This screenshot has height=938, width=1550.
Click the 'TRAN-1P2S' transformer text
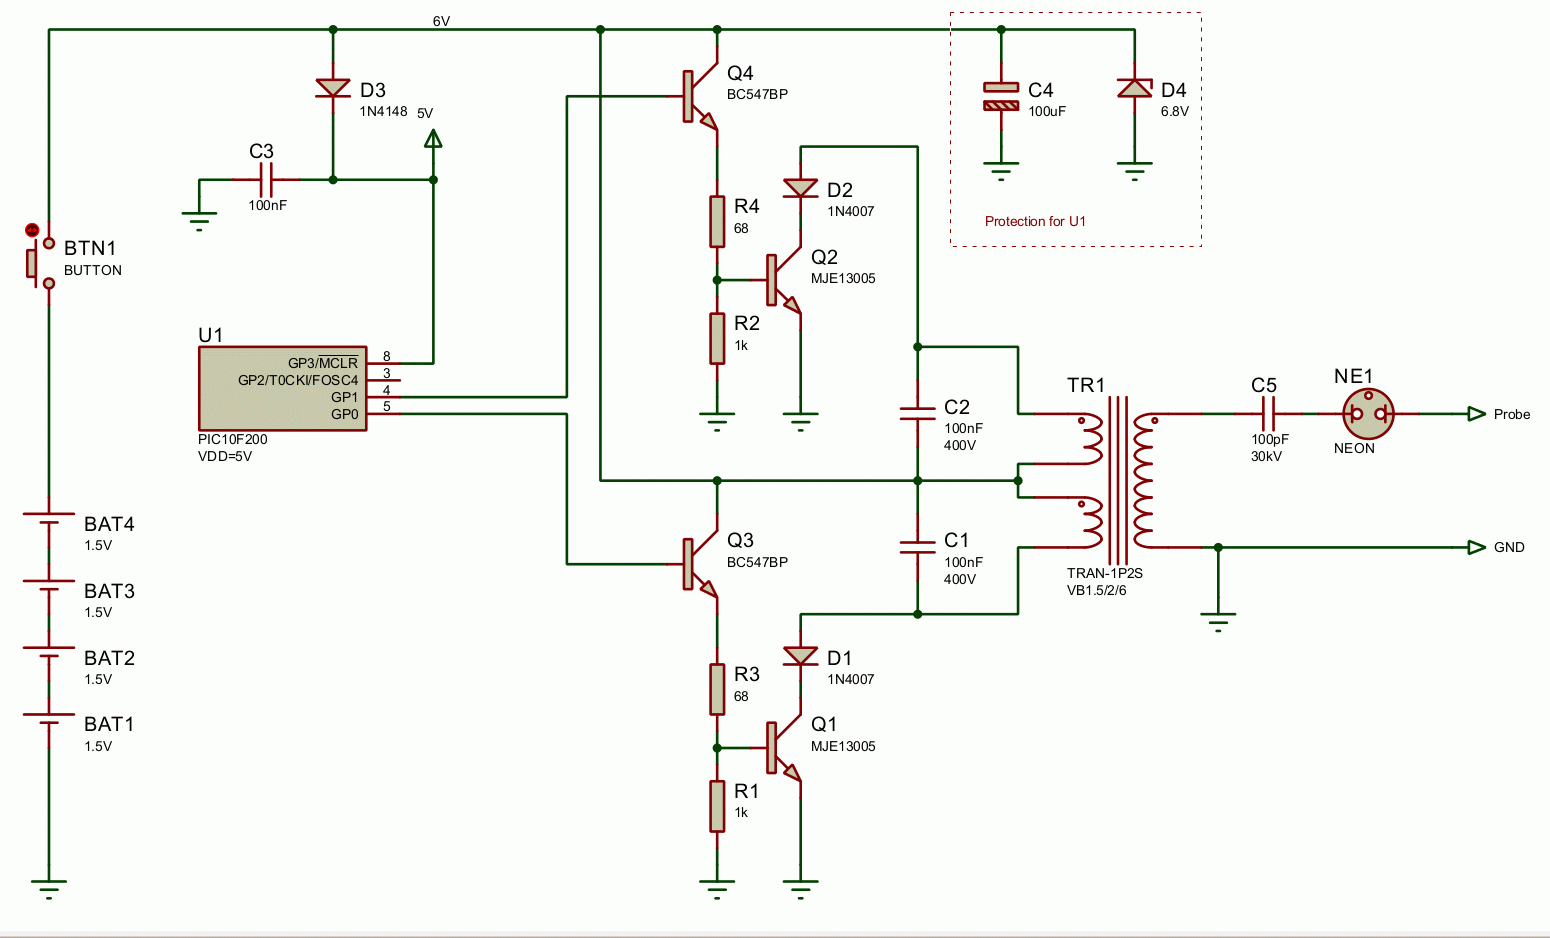tap(1104, 573)
